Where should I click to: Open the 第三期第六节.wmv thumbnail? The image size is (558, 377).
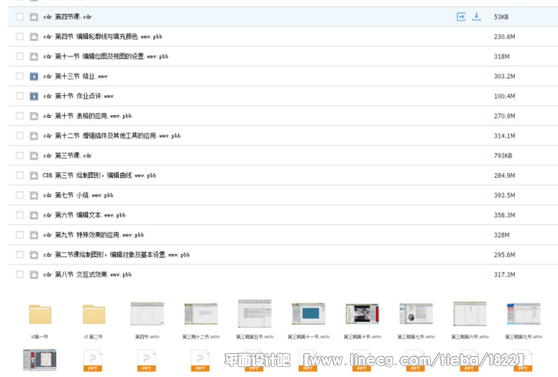tap(470, 314)
